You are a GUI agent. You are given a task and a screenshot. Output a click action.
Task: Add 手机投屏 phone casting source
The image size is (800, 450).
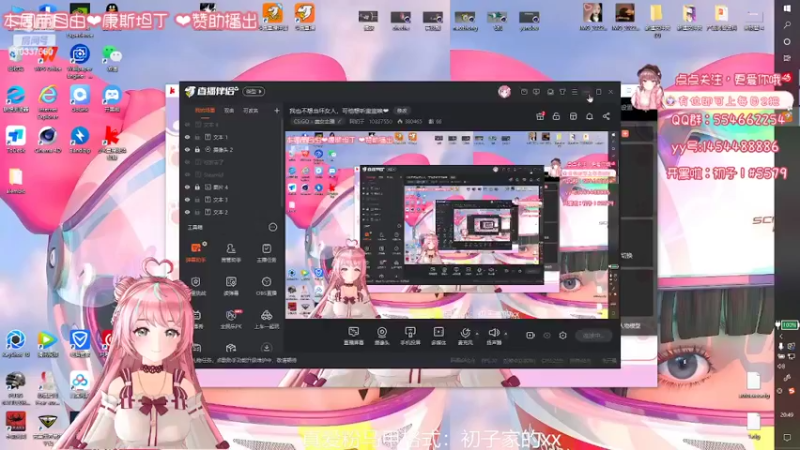pos(410,336)
